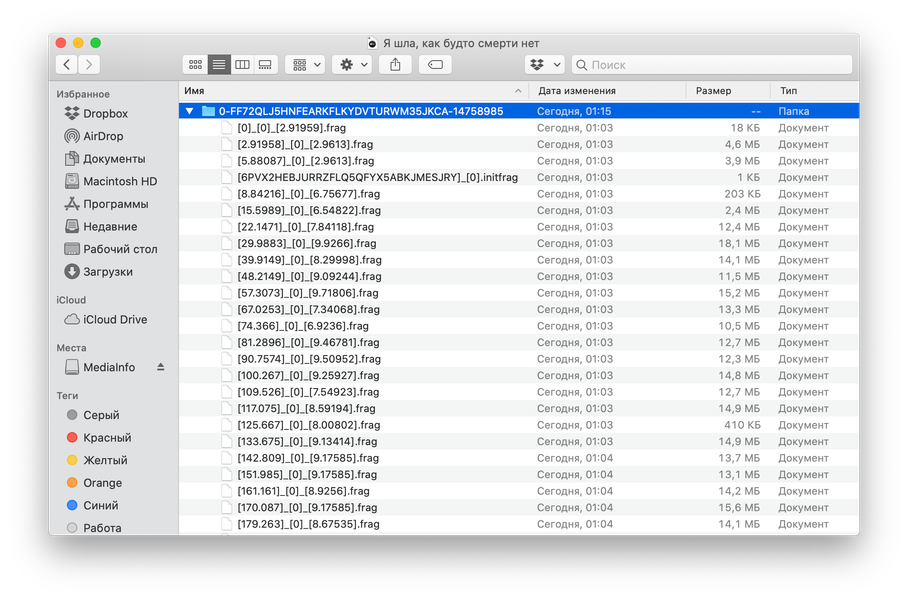Open the gear action menu
The image size is (908, 600).
coord(354,65)
